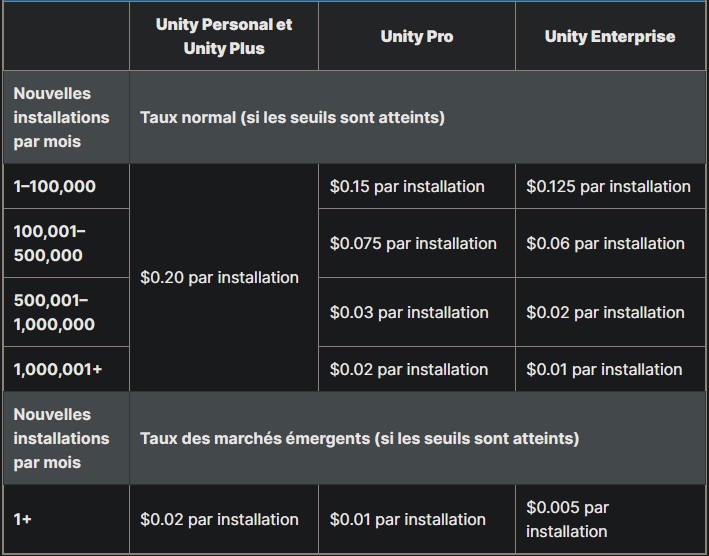This screenshot has height=556, width=709.
Task: Select the 100,001–500,000 row label
Action: [x=50, y=244]
